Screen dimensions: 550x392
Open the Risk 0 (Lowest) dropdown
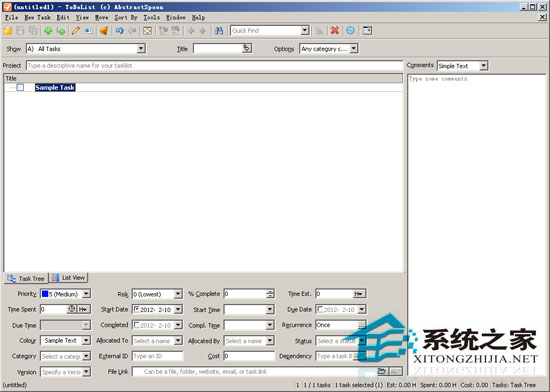click(x=178, y=294)
